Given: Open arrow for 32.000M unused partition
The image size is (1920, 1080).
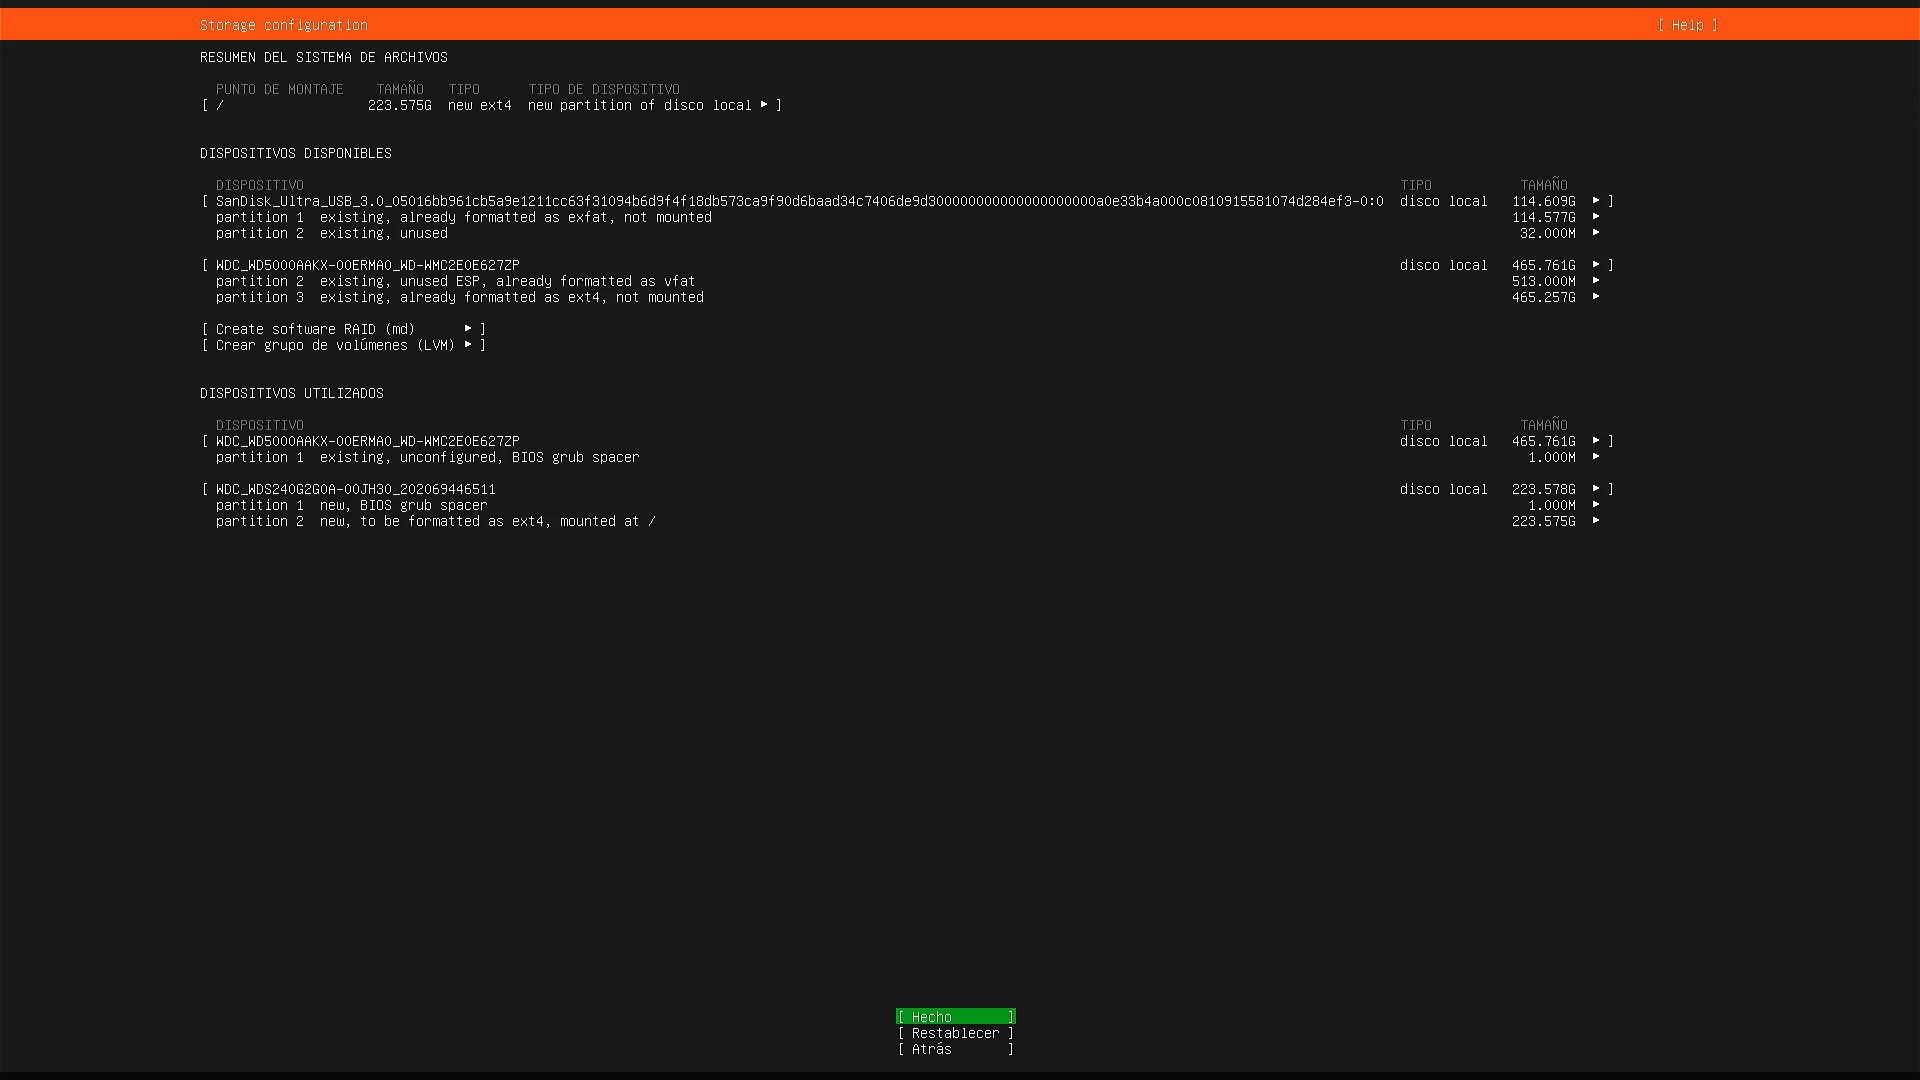Looking at the screenshot, I should click(1596, 233).
